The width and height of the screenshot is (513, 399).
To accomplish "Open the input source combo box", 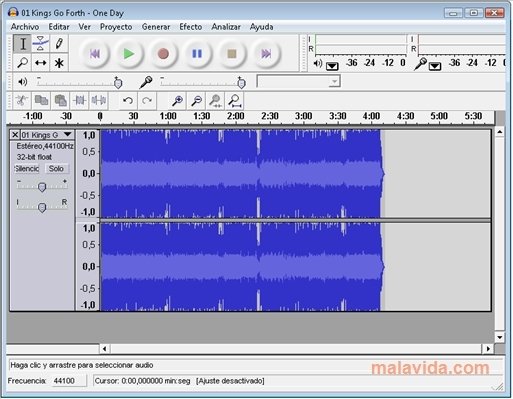I will (x=298, y=81).
